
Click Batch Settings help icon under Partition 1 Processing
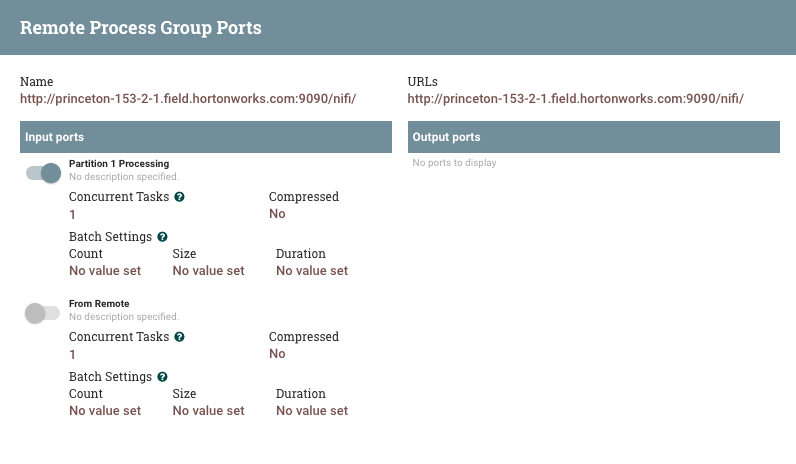162,237
